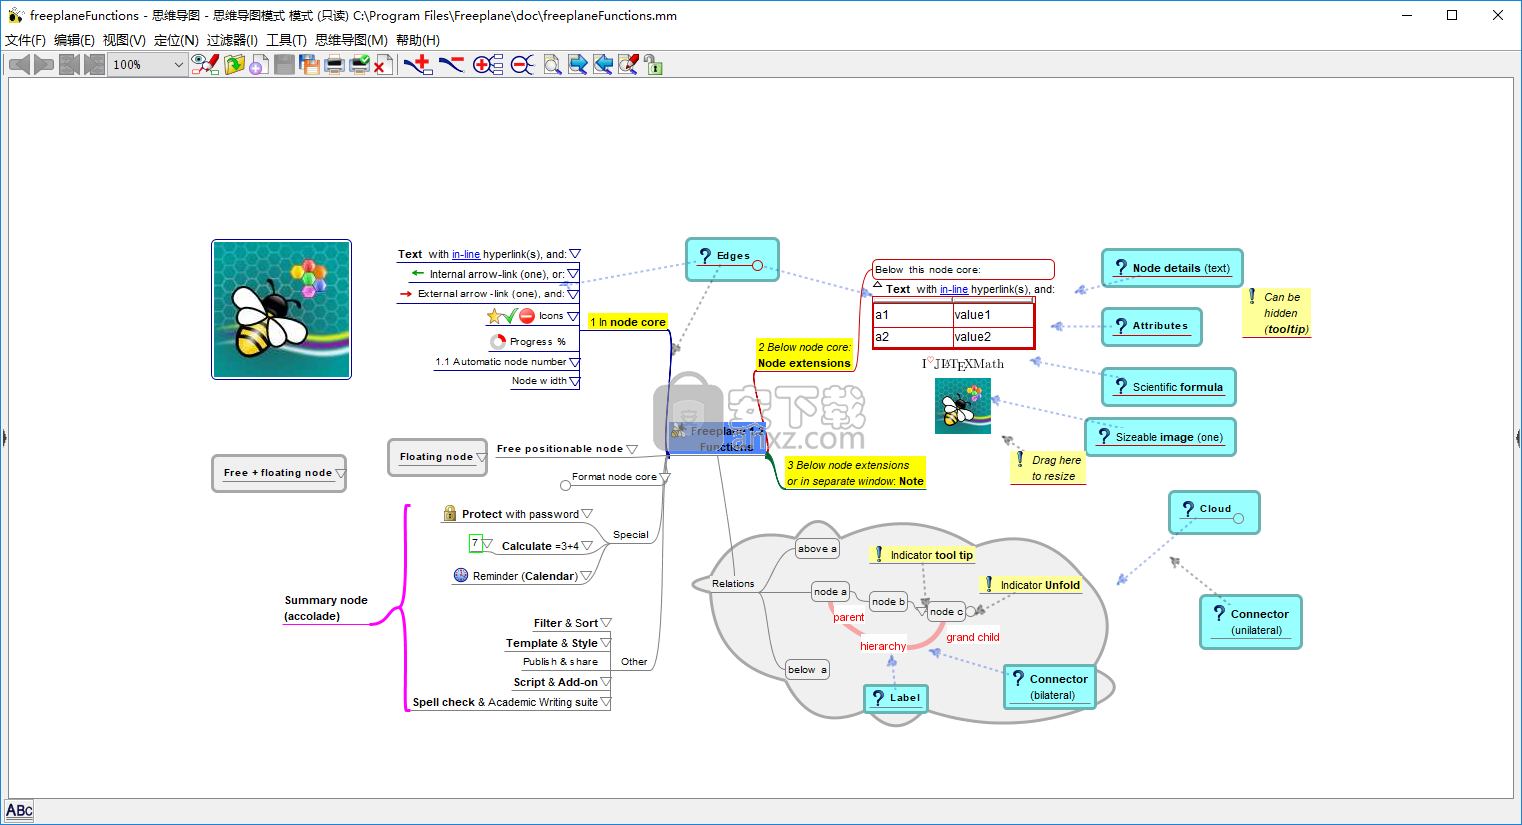Fold one level with circled minus icon

point(522,65)
